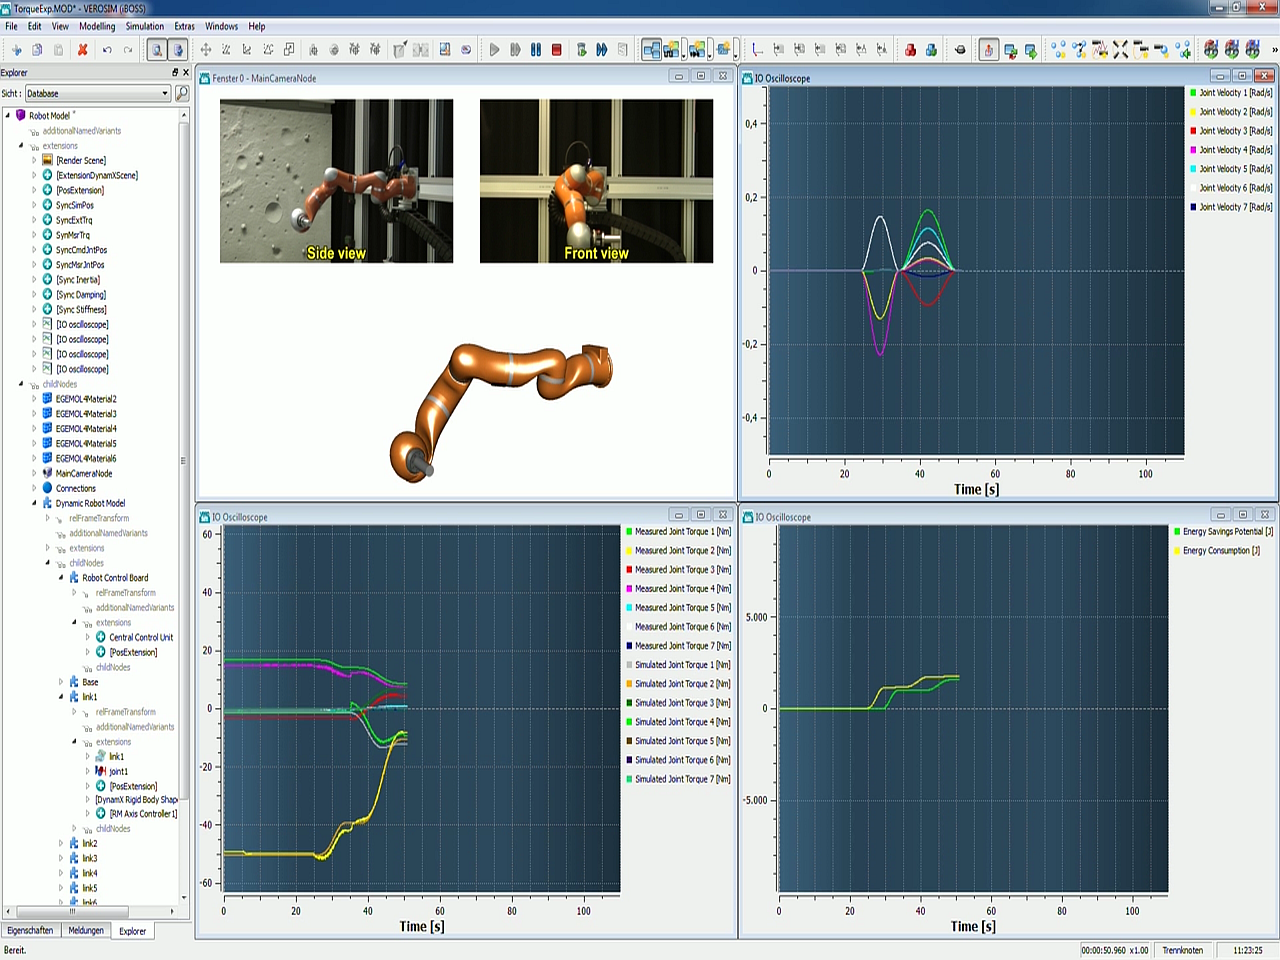Click the Side view camera thumbnail
This screenshot has height=960, width=1280.
pos(336,181)
